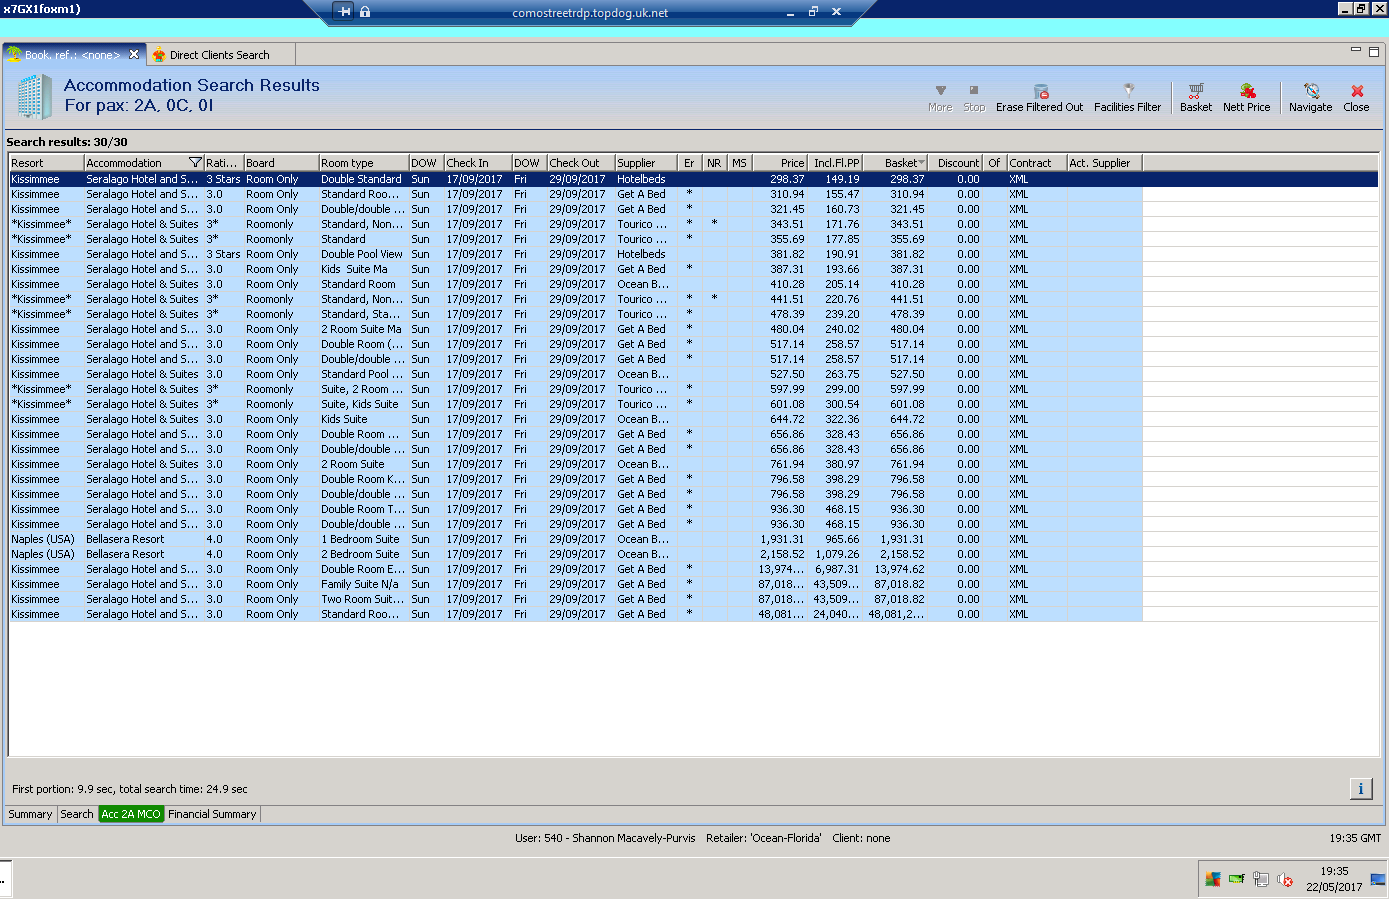The image size is (1389, 899).
Task: Click the muted speaker tray icon
Action: [x=1285, y=880]
